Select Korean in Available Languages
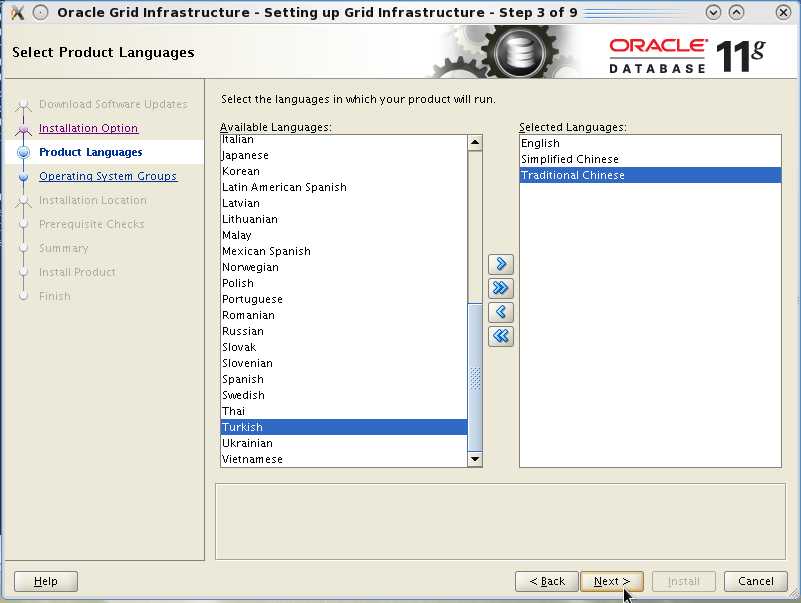Image resolution: width=801 pixels, height=603 pixels. pyautogui.click(x=344, y=171)
